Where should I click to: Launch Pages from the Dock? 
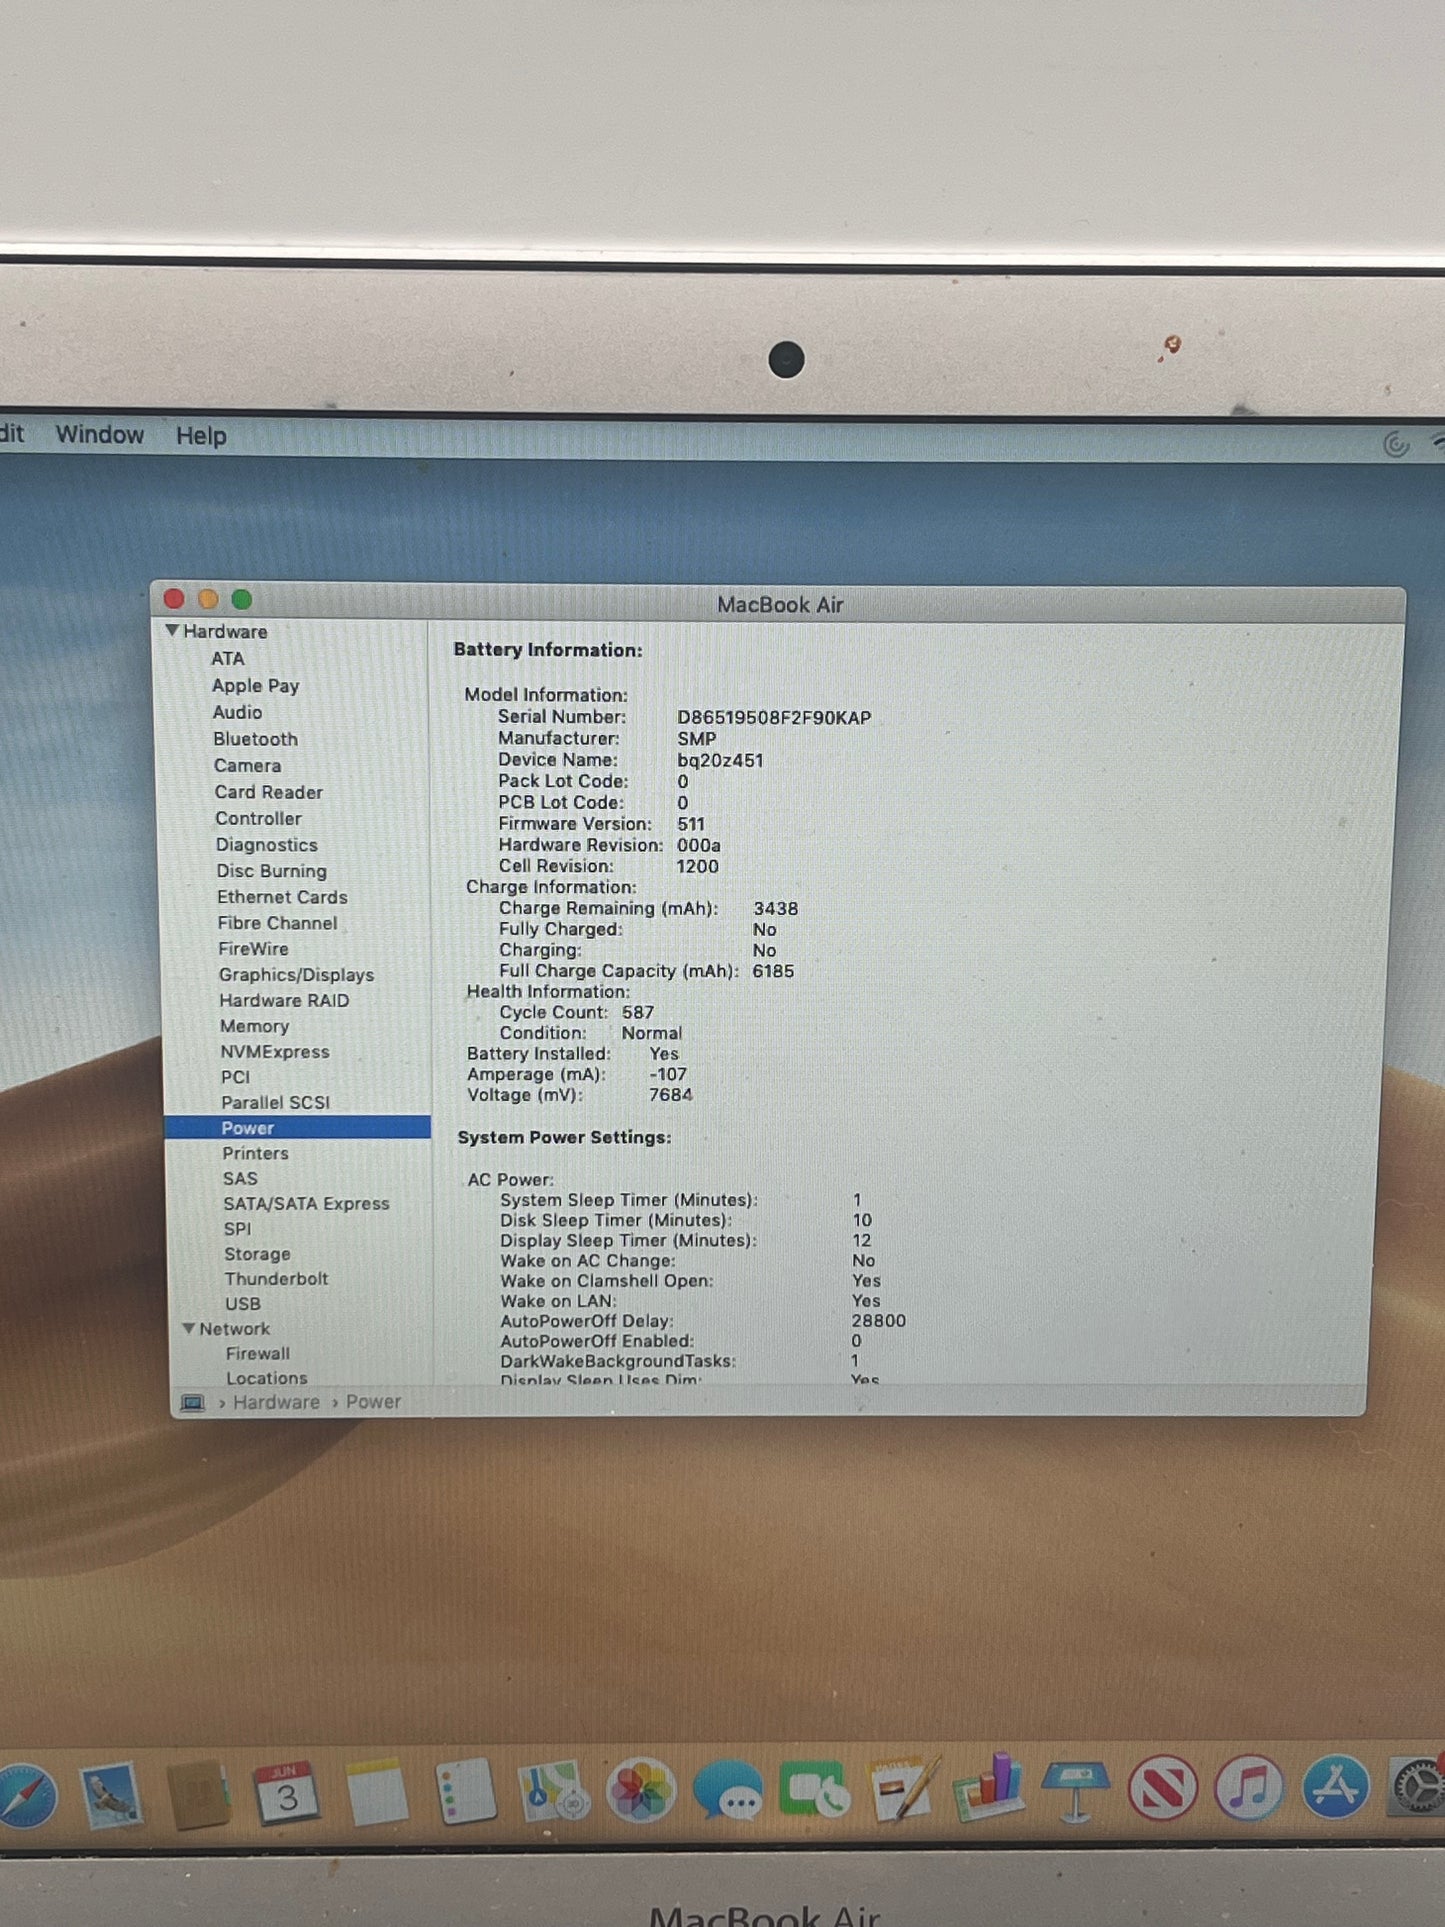coord(903,1788)
